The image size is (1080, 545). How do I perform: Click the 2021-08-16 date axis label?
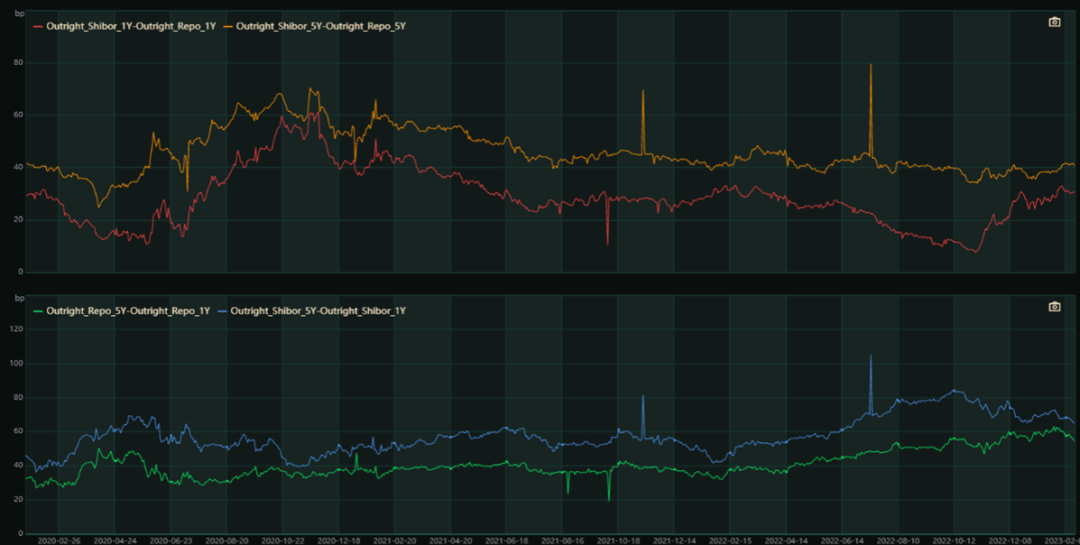562,541
